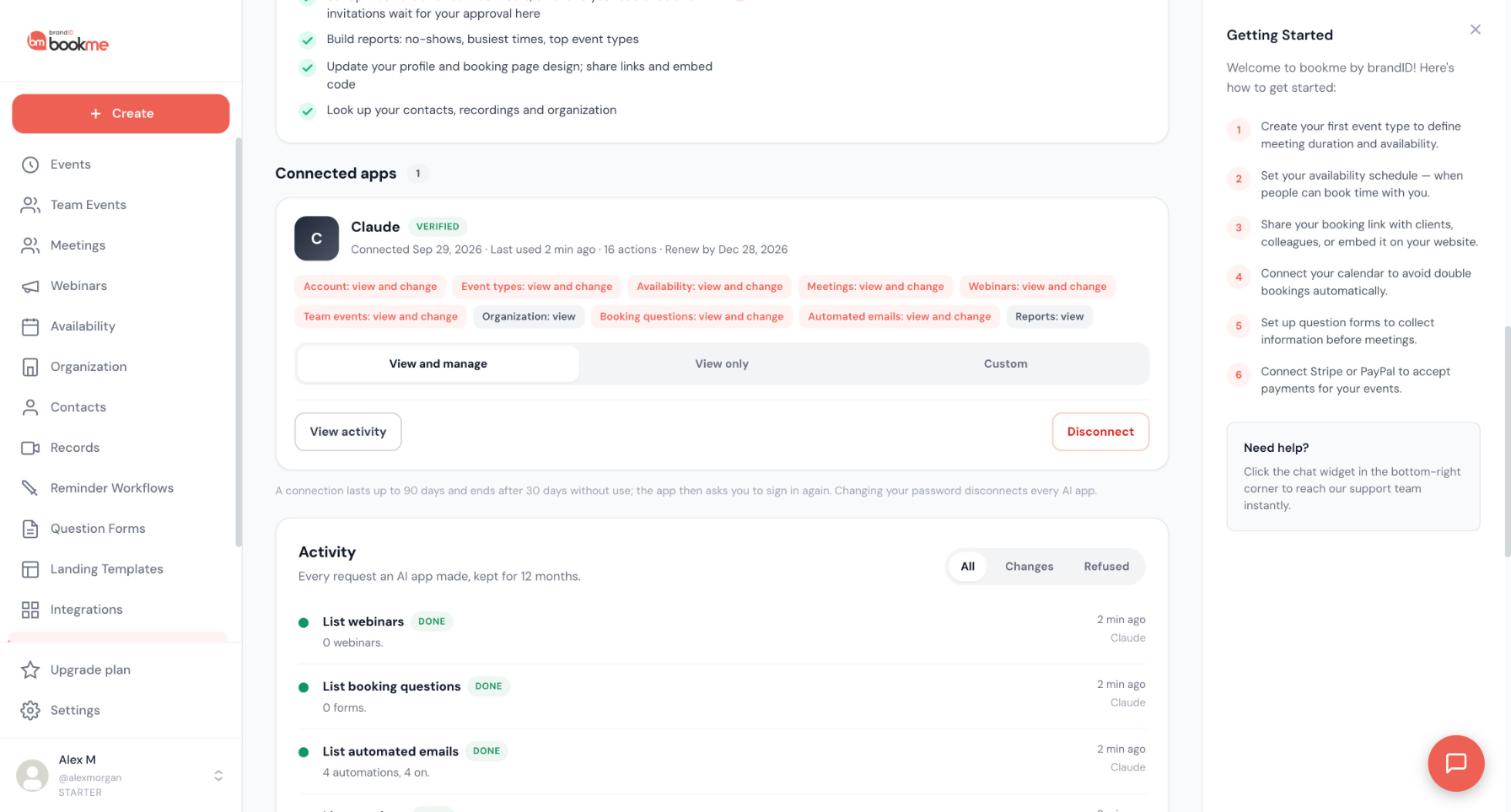Select the View and manage permission
Screen dimensions: 1511x812
point(438,364)
